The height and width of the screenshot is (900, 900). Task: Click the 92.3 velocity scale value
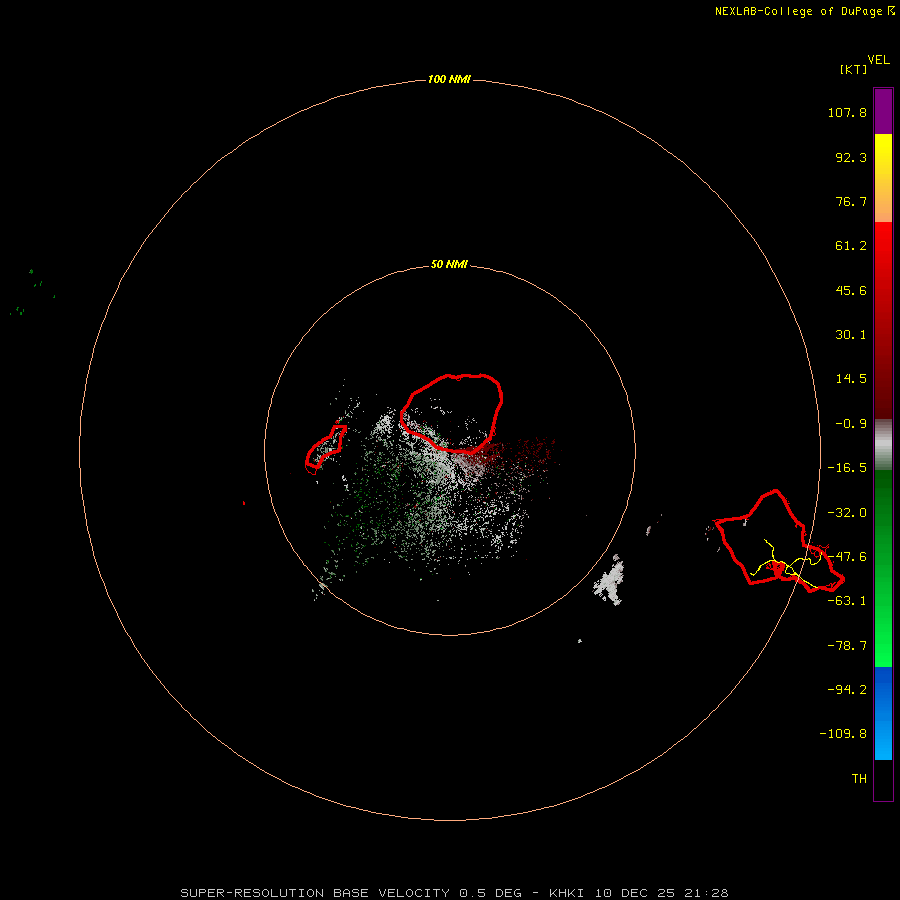pyautogui.click(x=851, y=157)
